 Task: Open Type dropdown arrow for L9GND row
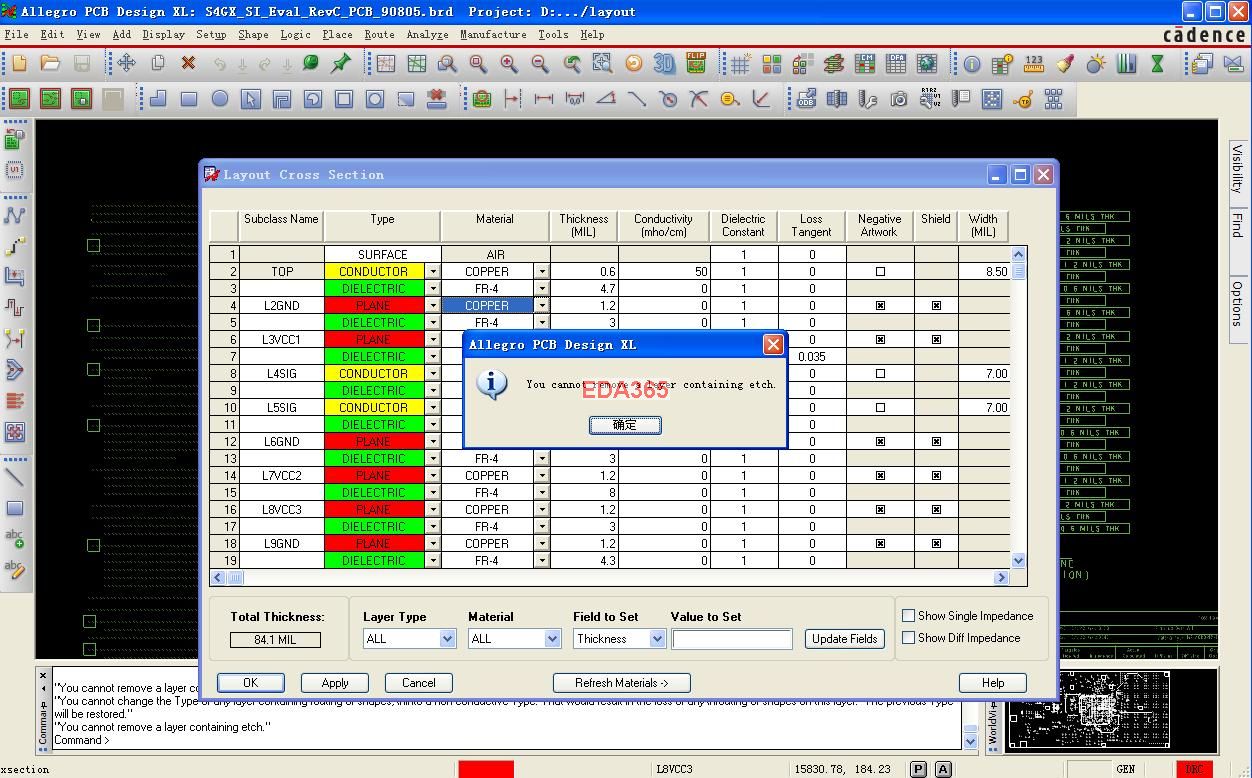tap(433, 543)
